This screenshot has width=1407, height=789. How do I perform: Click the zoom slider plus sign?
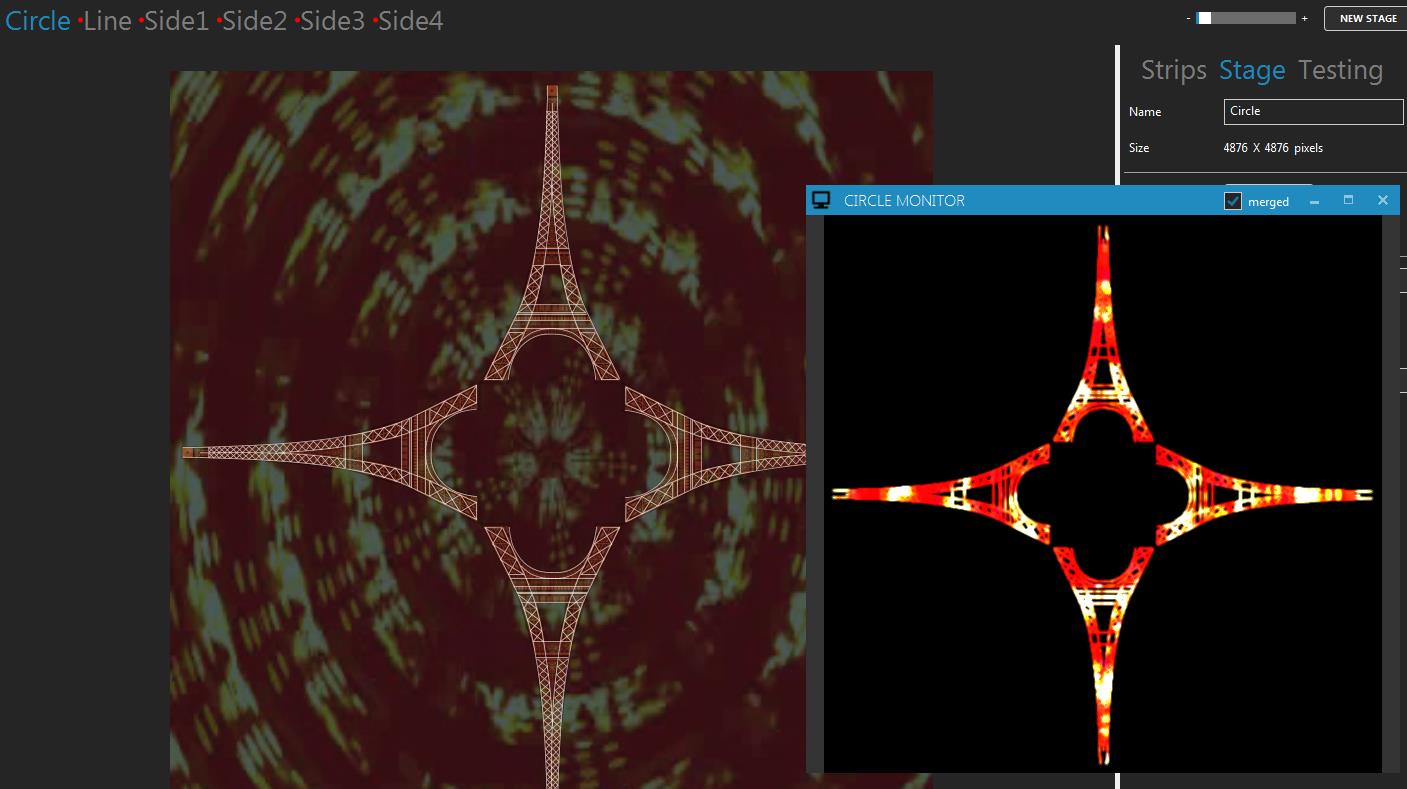click(x=1304, y=18)
